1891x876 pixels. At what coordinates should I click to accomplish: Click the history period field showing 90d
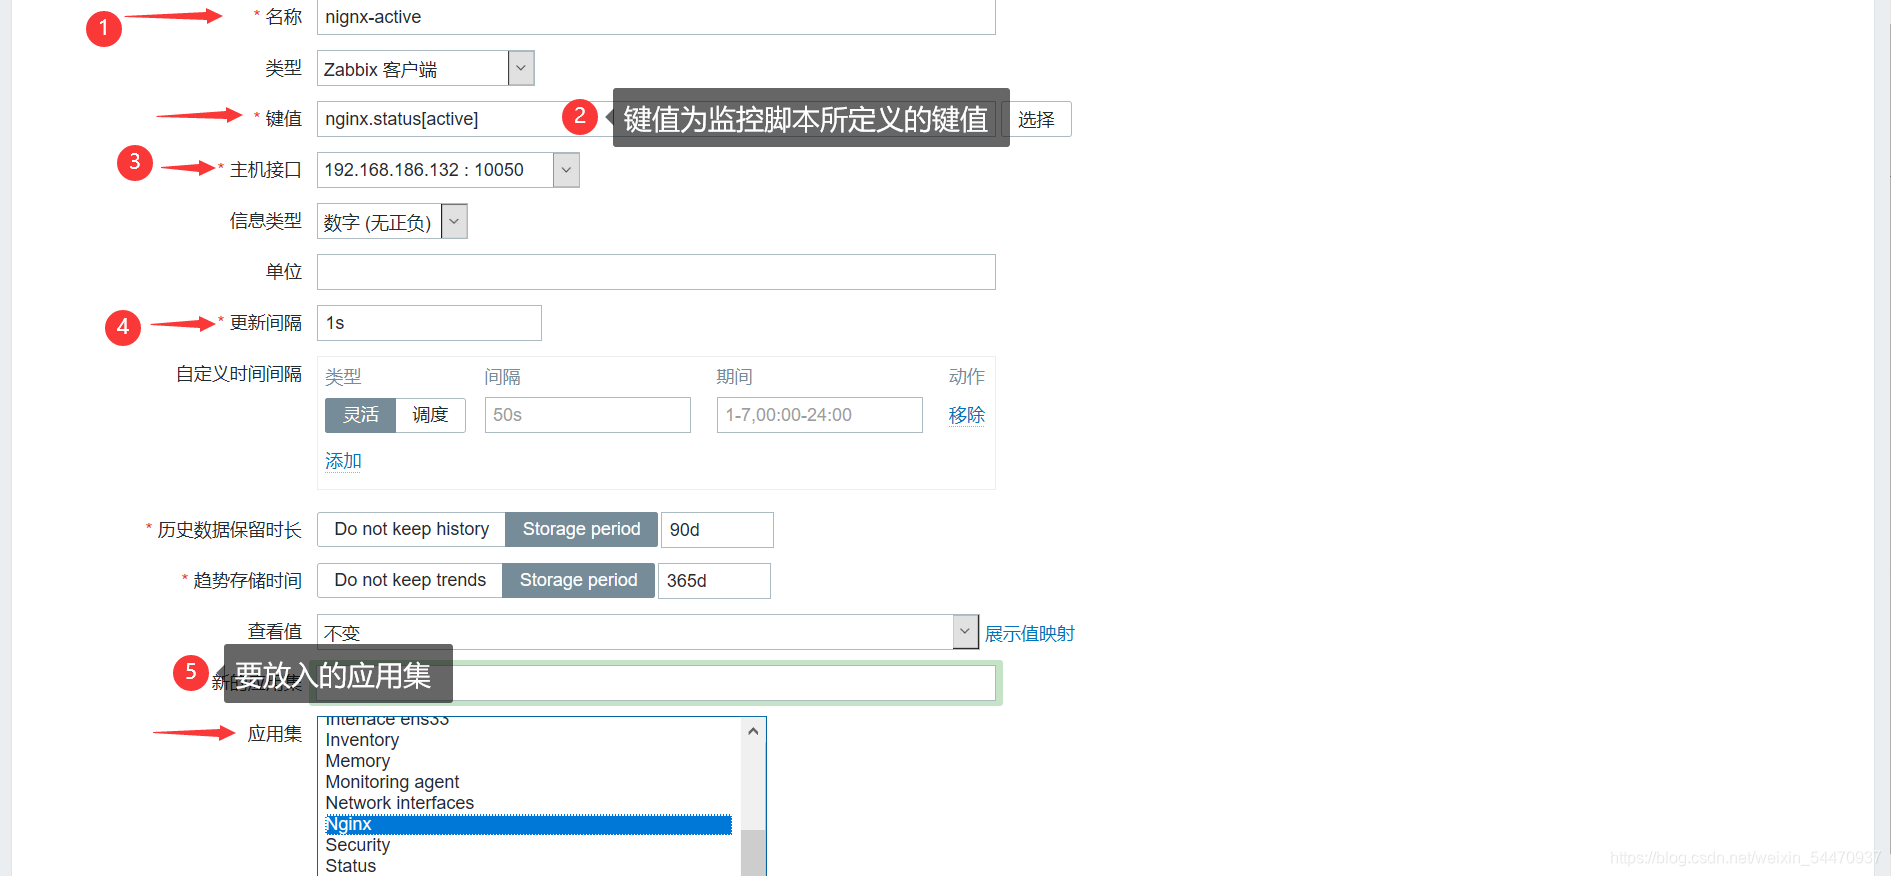coord(717,530)
